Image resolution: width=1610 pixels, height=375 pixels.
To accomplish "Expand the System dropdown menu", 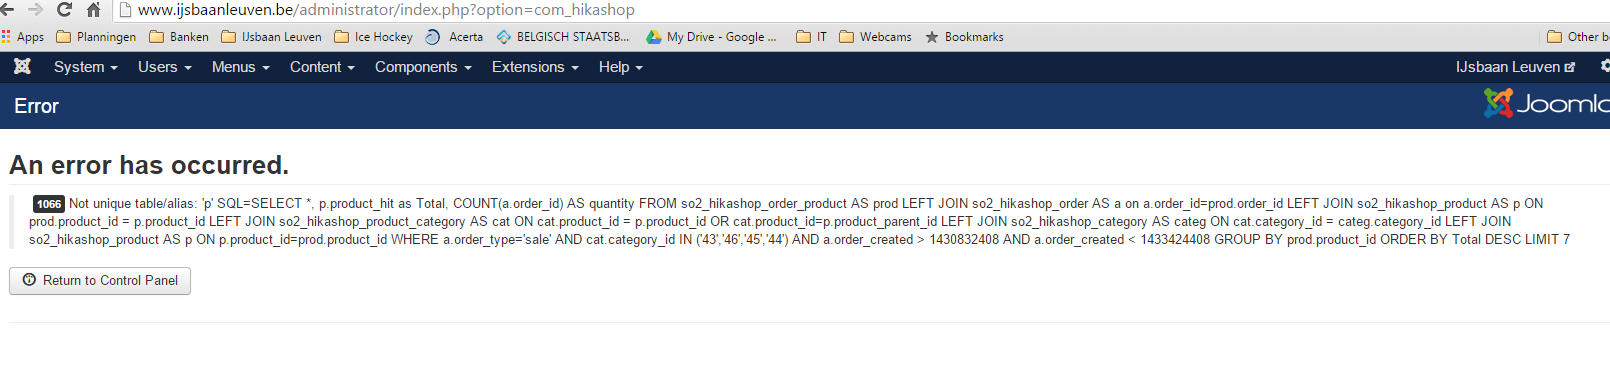I will pyautogui.click(x=86, y=67).
